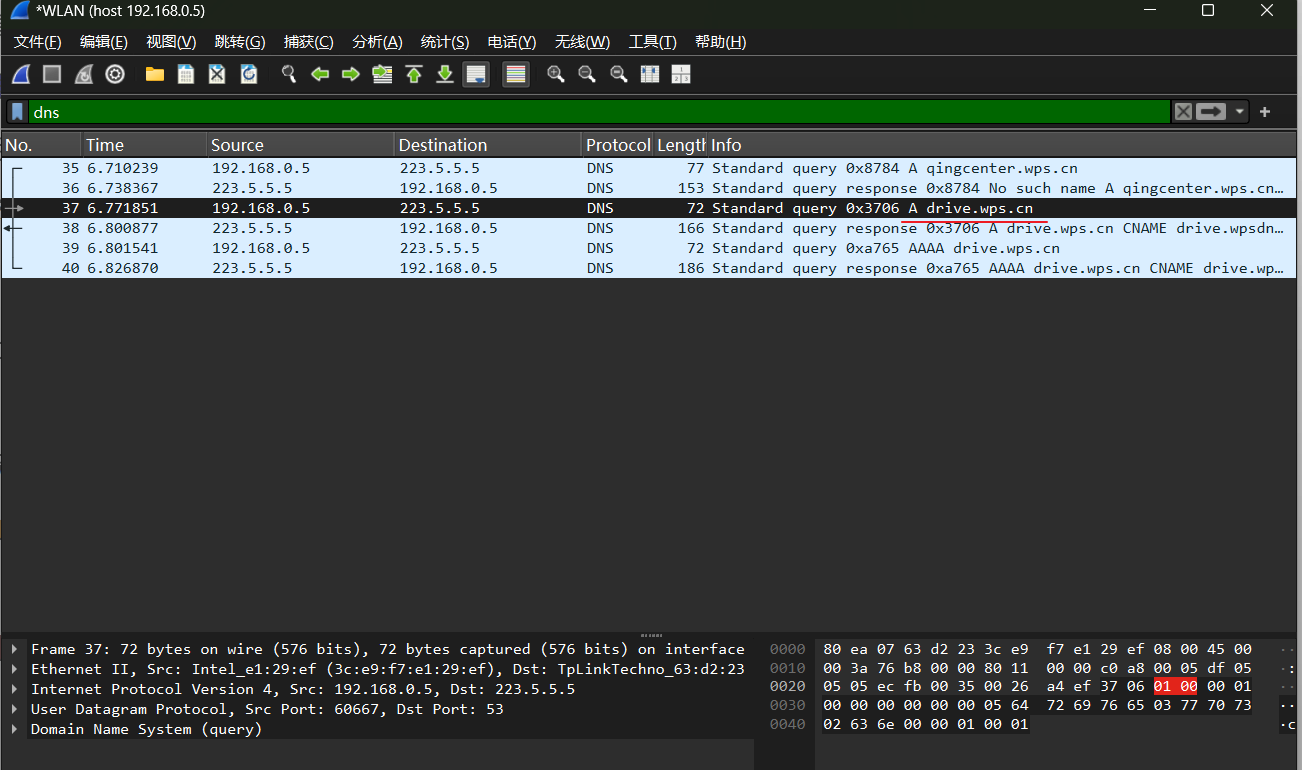Screen dimensions: 1302x770
Task: Sort packets by the No. column
Action: click(41, 145)
